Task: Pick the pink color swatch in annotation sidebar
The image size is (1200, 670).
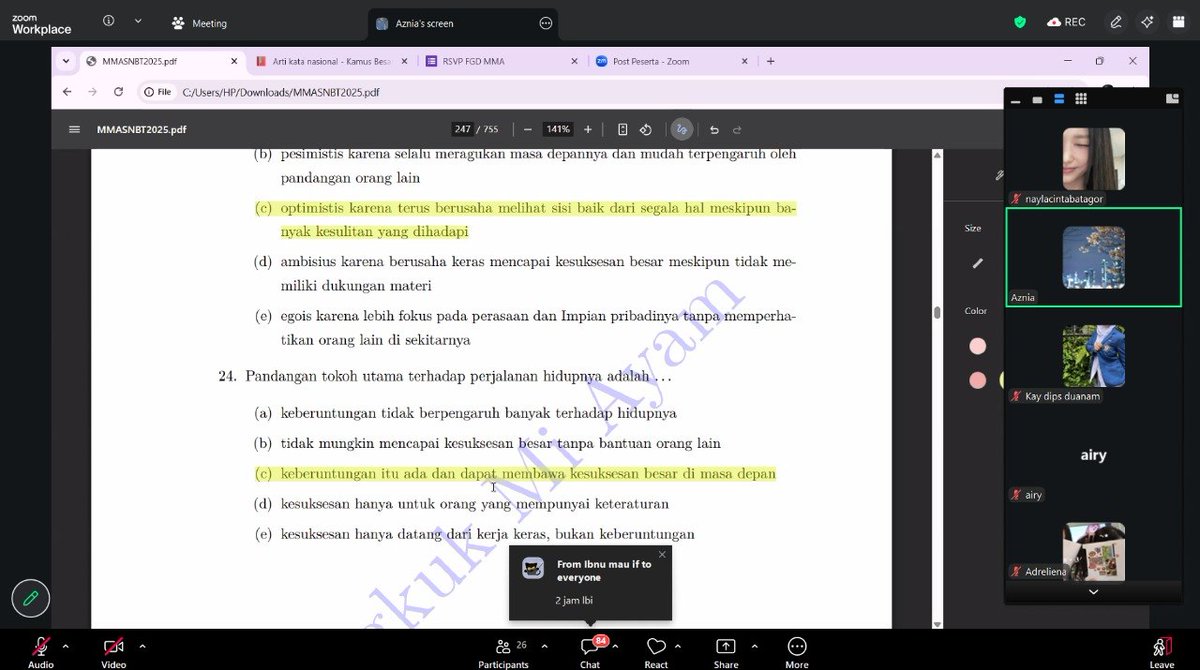Action: pos(979,345)
